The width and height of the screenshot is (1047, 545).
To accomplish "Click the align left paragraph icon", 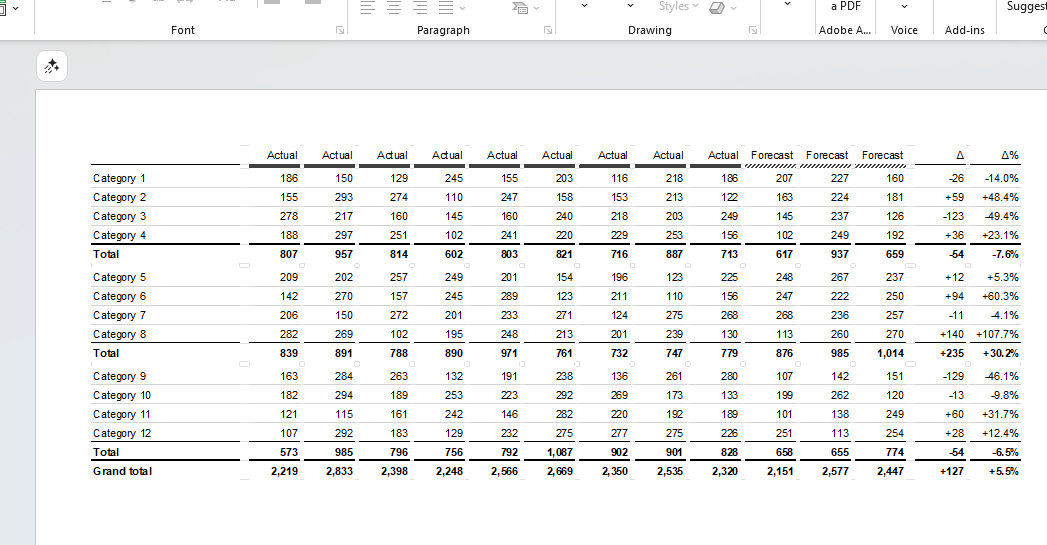I will point(368,8).
